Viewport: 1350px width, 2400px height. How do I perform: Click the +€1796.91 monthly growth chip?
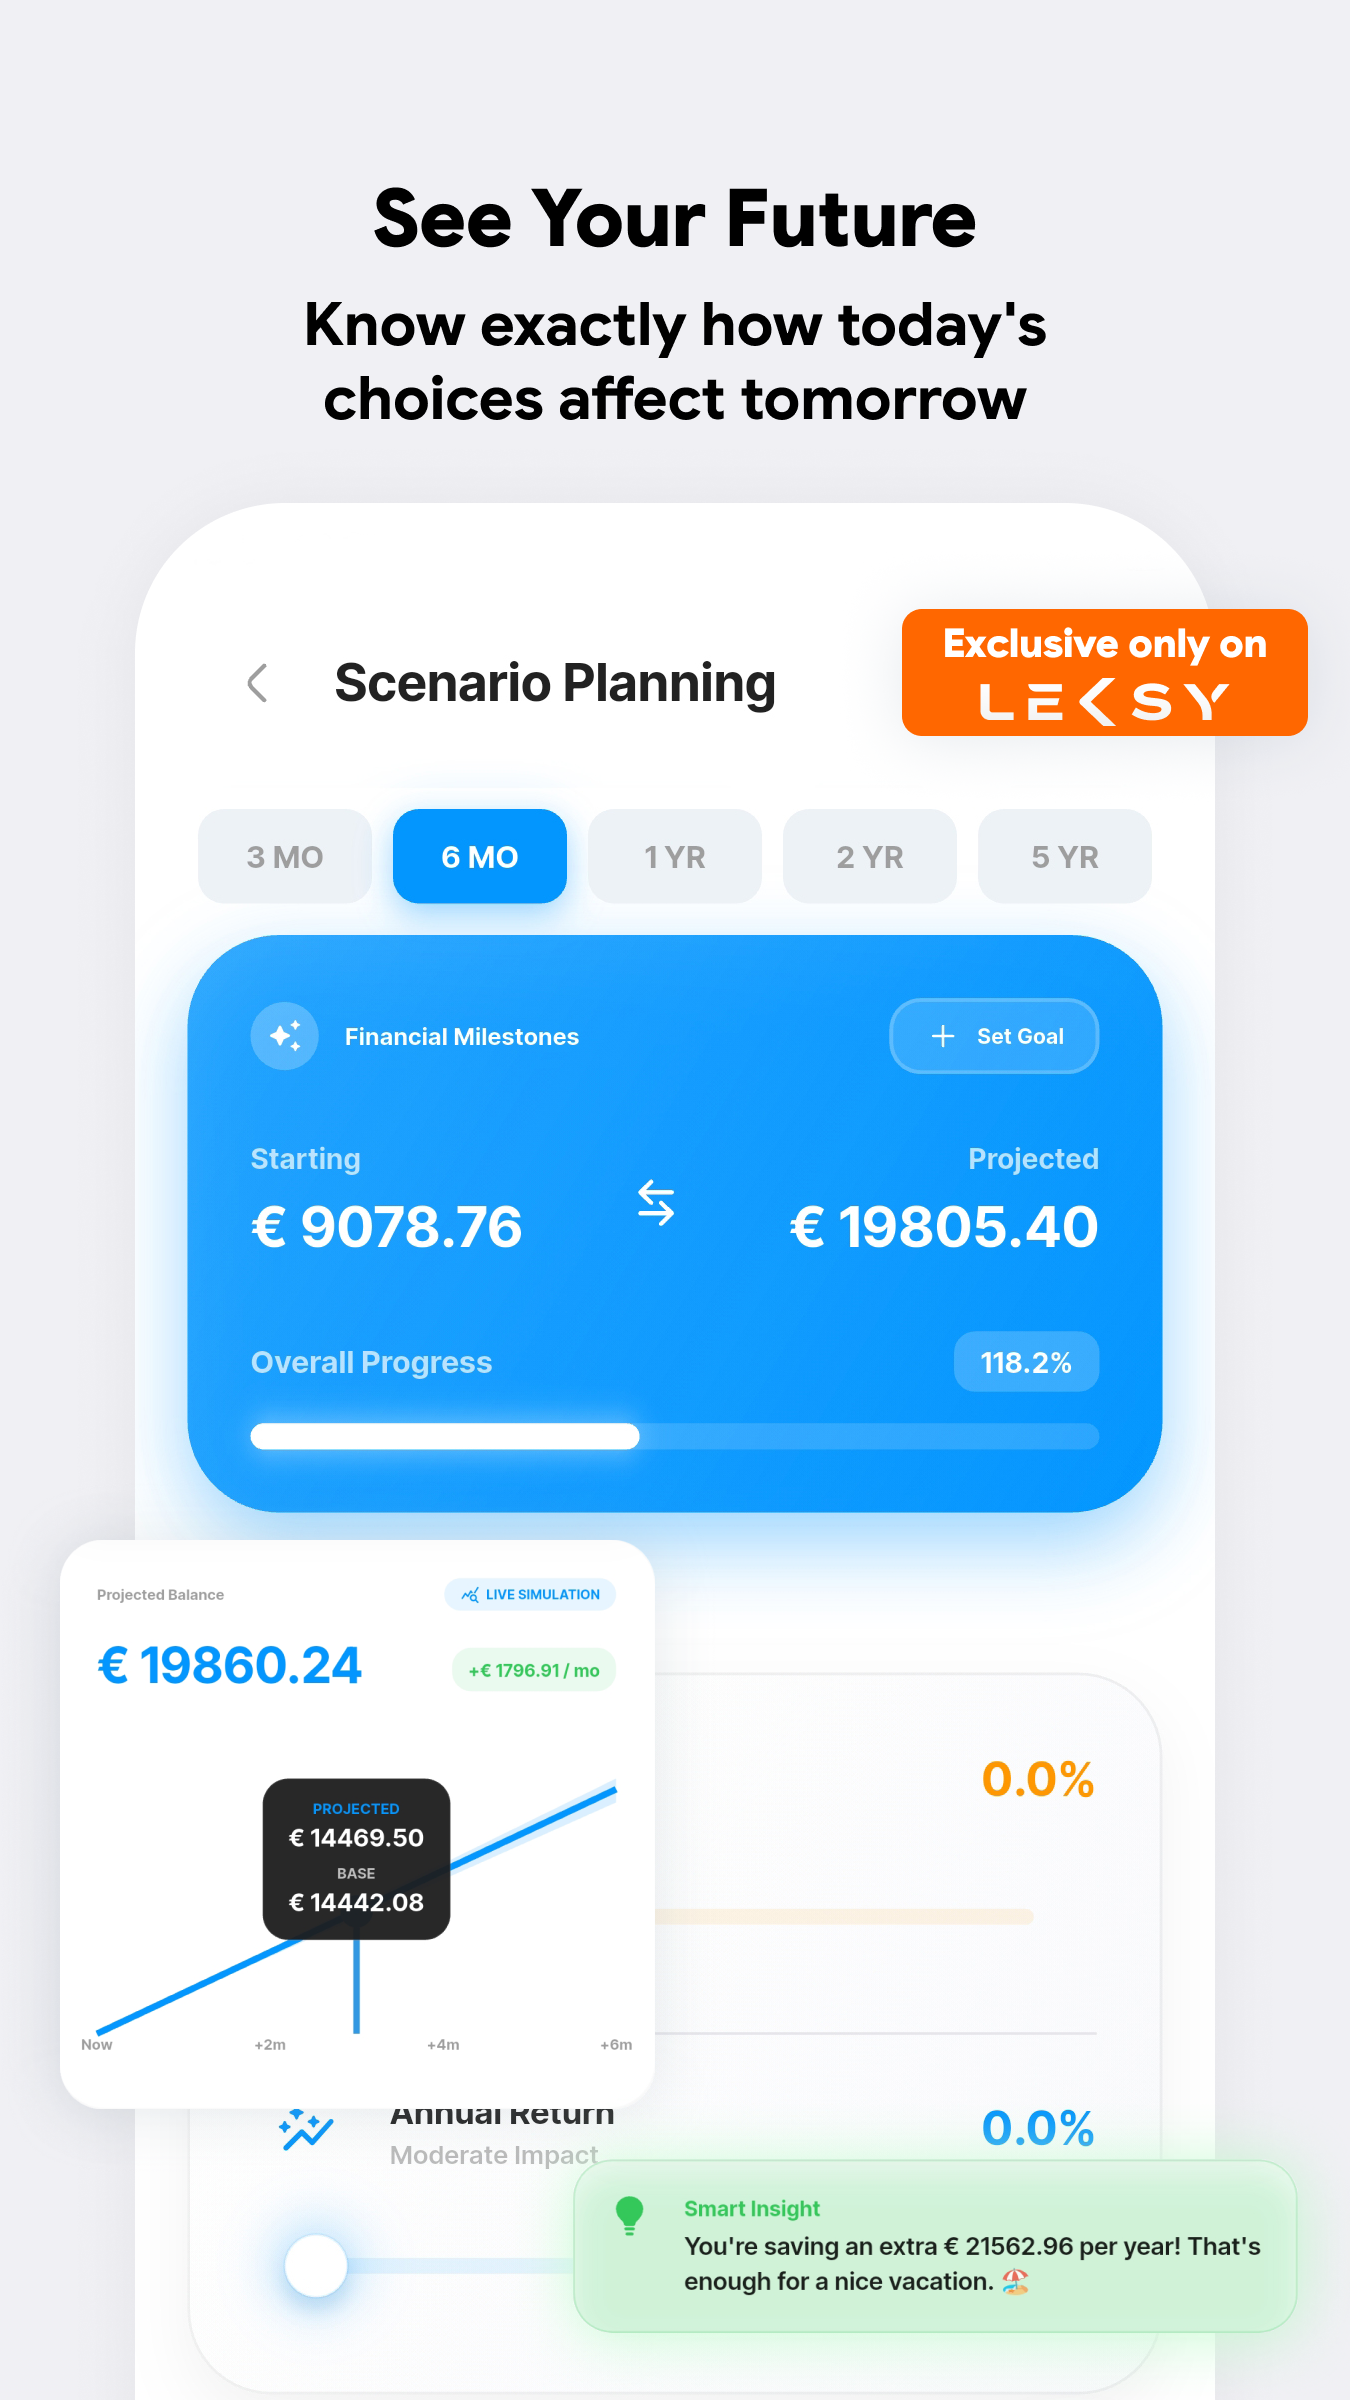tap(533, 1669)
